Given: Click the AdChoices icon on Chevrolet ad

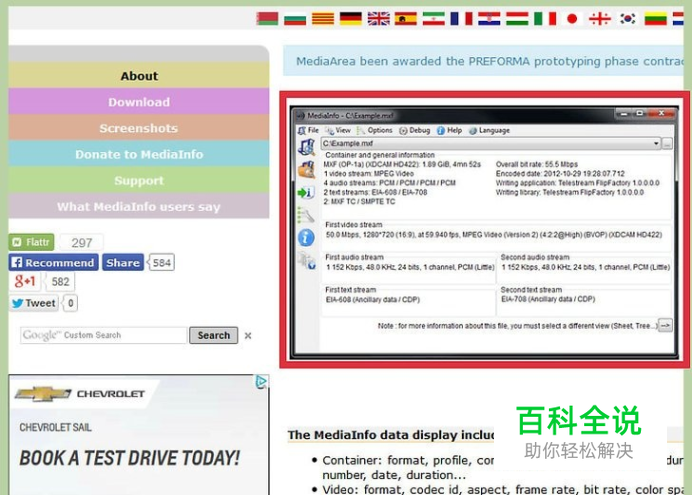Looking at the screenshot, I should click(x=261, y=382).
